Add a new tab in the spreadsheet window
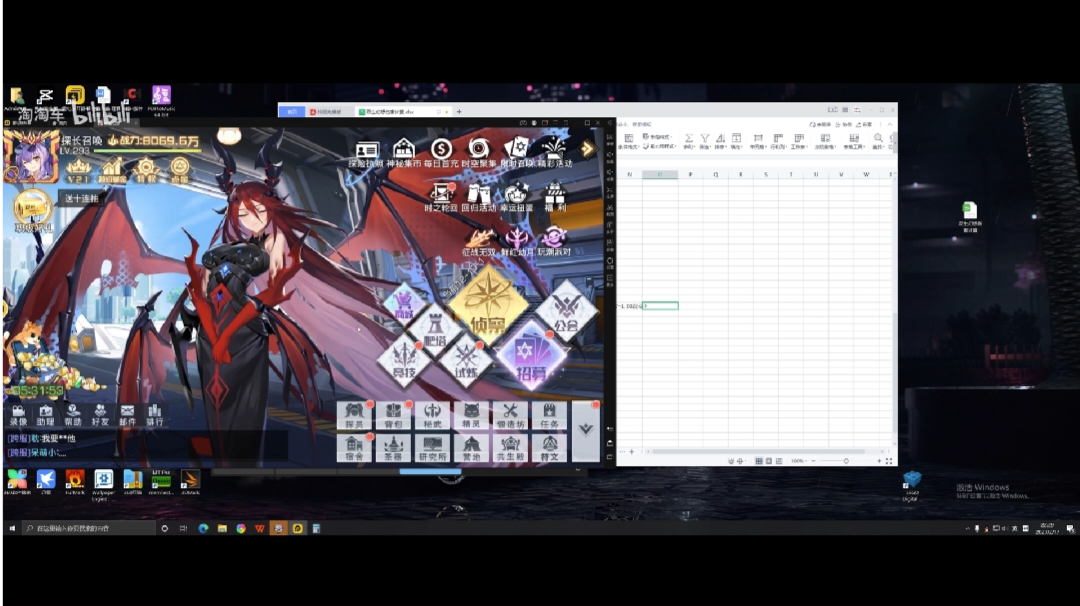The height and width of the screenshot is (606, 1080). [459, 112]
